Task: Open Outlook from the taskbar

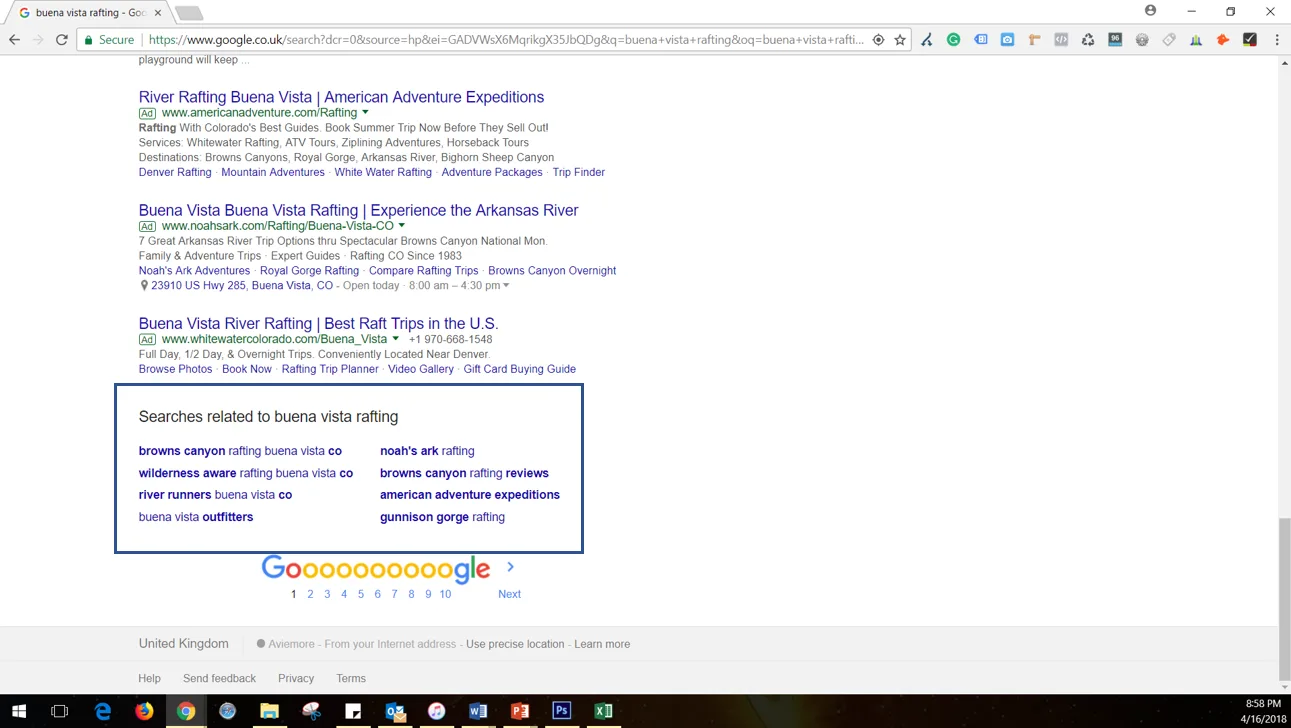Action: (x=395, y=711)
